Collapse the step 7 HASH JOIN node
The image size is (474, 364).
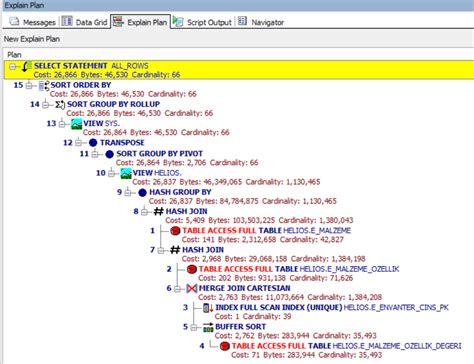coord(161,250)
